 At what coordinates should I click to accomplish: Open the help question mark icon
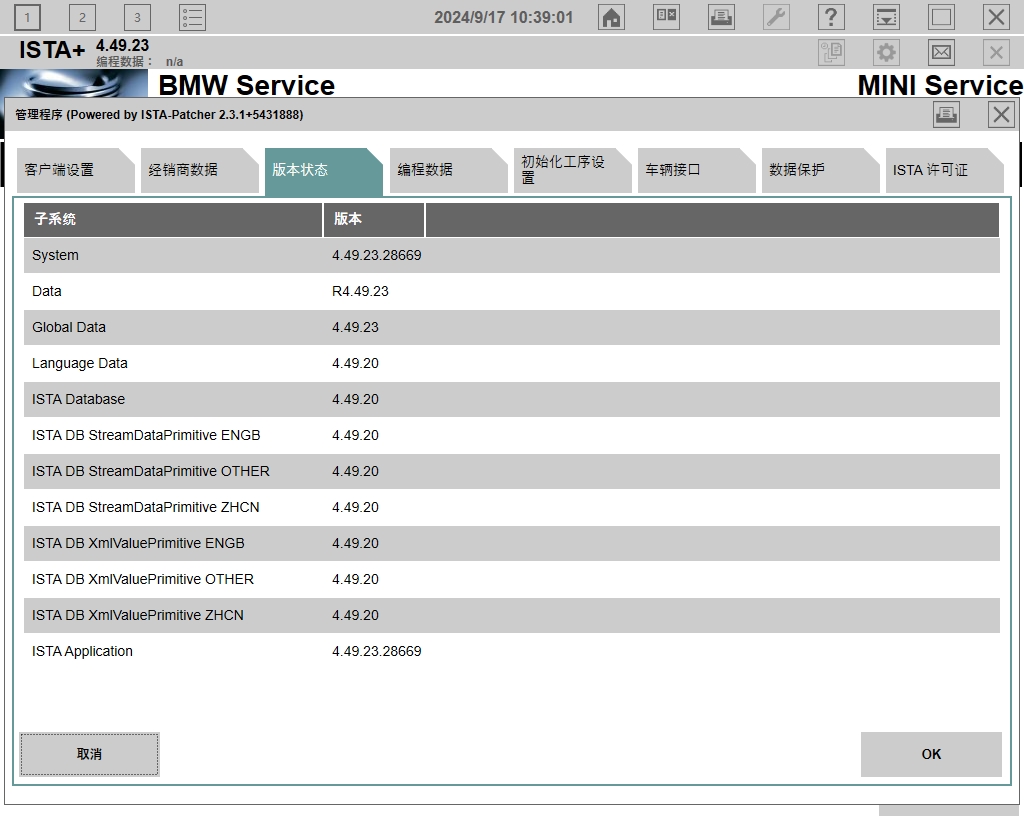click(831, 17)
